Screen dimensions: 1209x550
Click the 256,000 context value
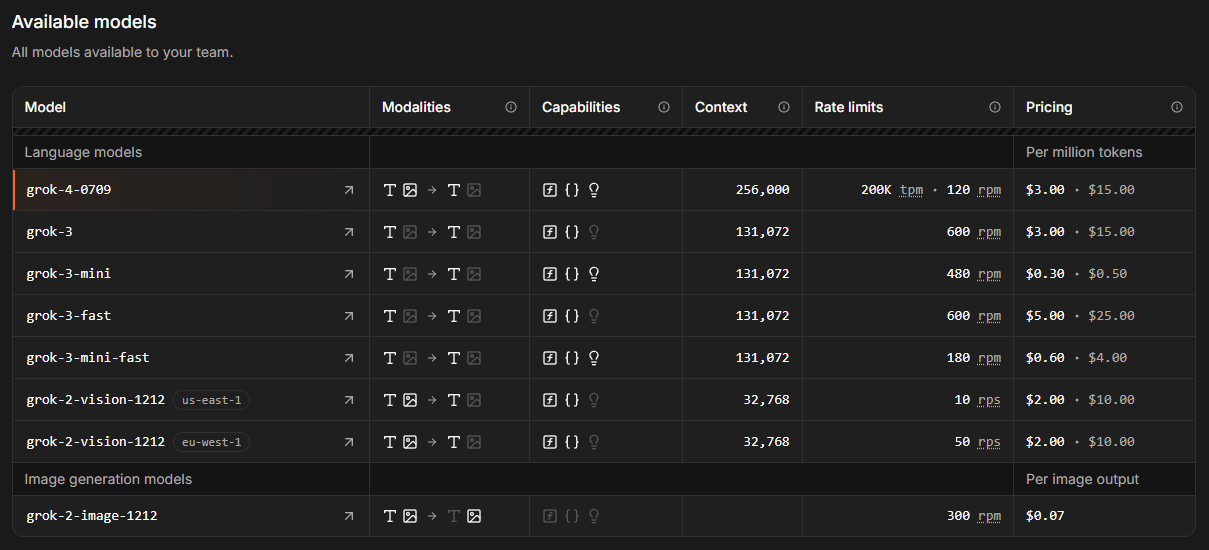[x=762, y=190]
